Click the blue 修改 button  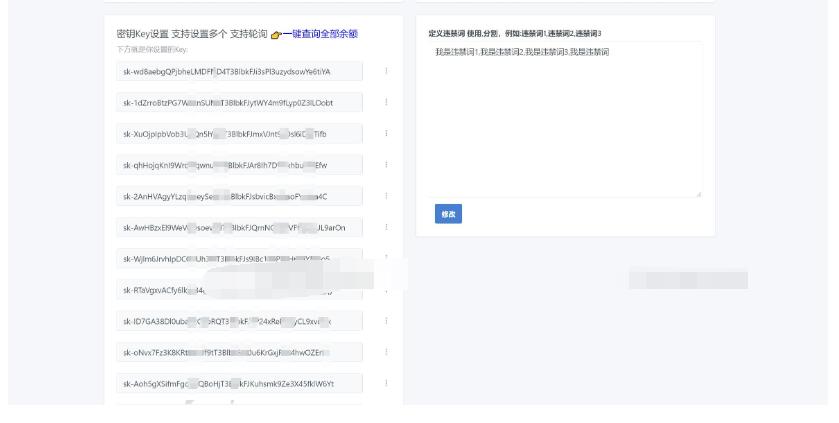tap(448, 214)
